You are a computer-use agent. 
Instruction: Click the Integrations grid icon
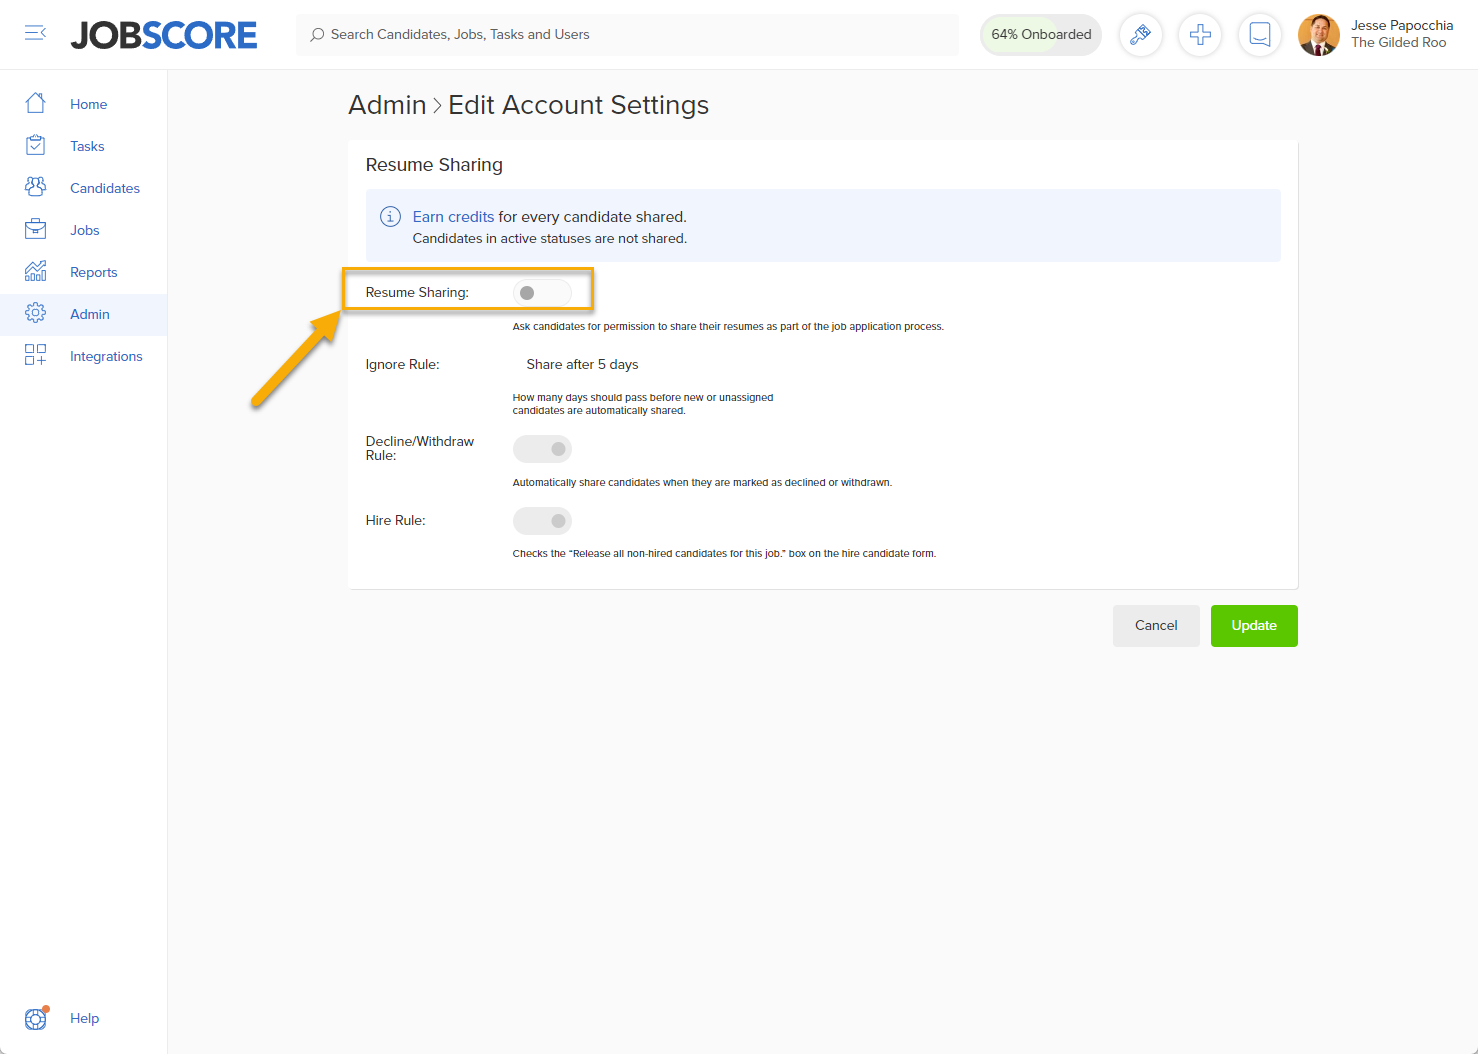click(35, 355)
